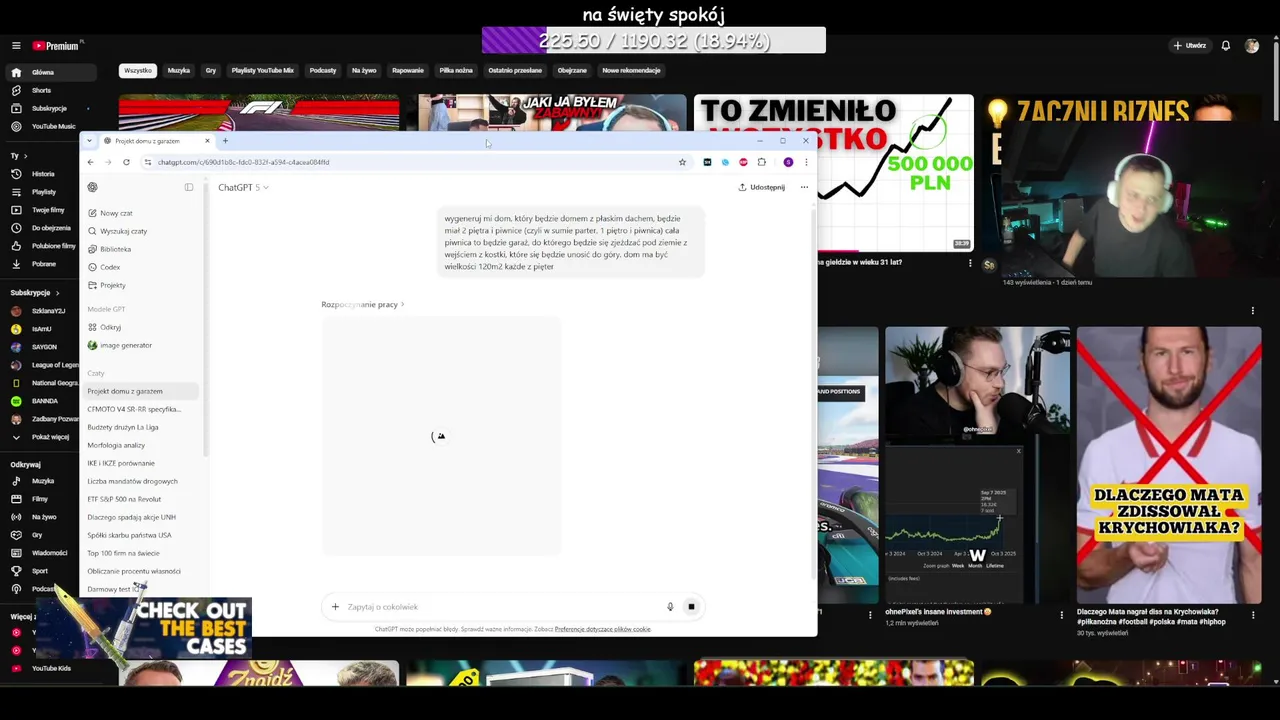1280x720 pixels.
Task: Open the Top 100 firm na świecie chat
Action: click(123, 553)
